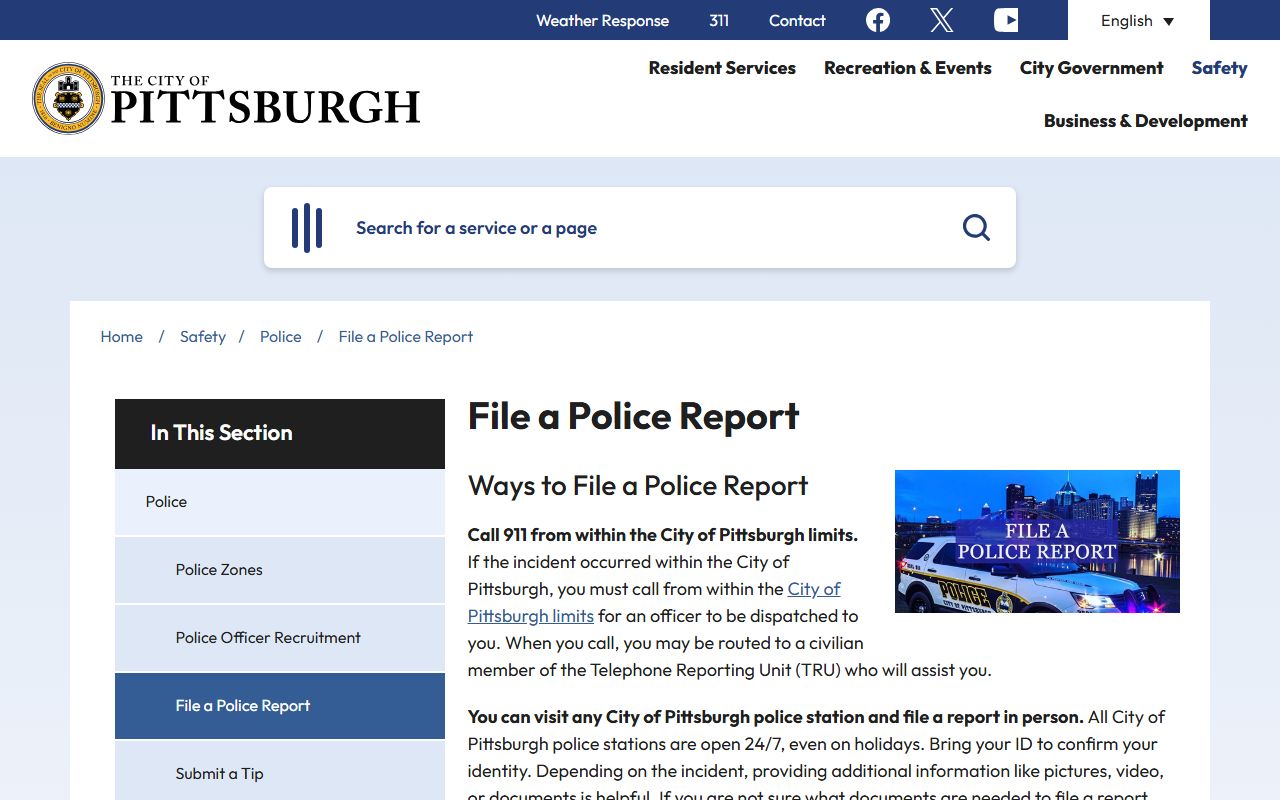
Task: Open the City Government menu
Action: click(x=1092, y=68)
